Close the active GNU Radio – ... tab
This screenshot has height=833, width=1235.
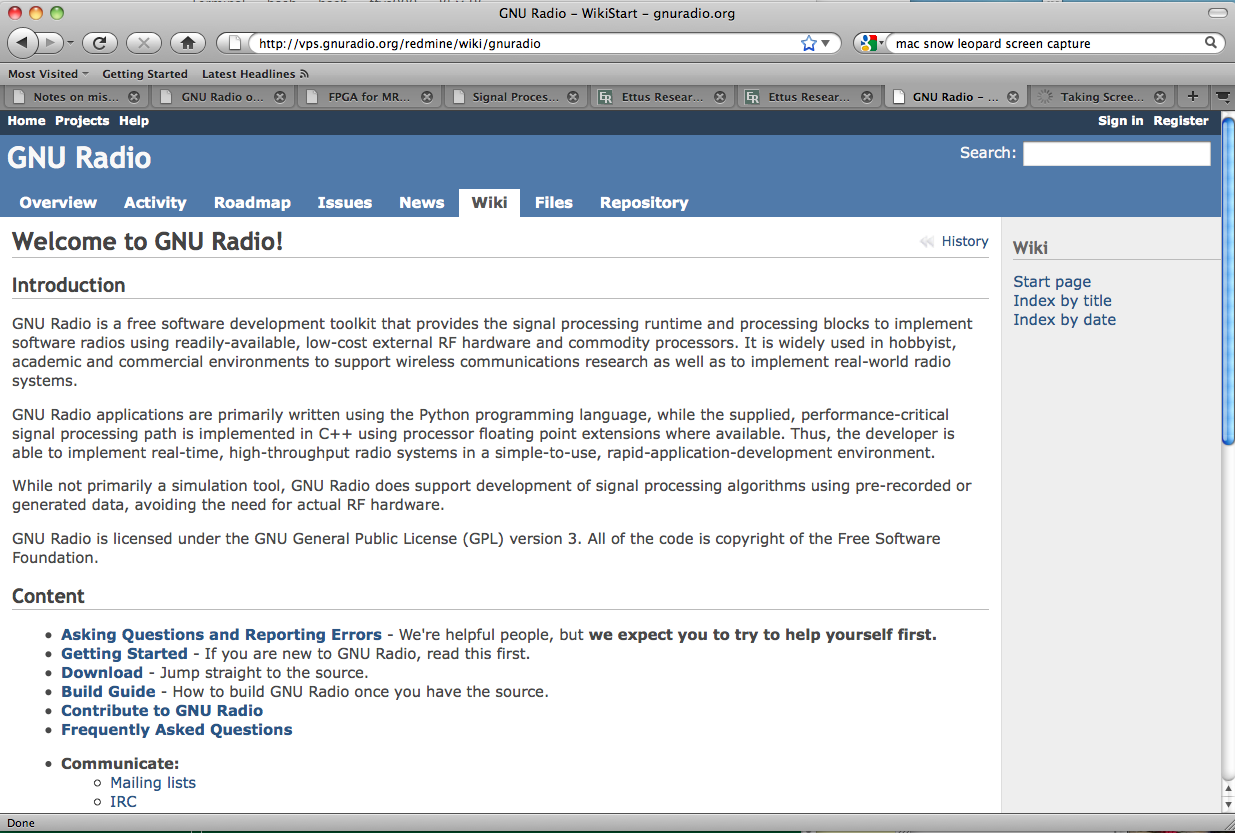point(1013,97)
